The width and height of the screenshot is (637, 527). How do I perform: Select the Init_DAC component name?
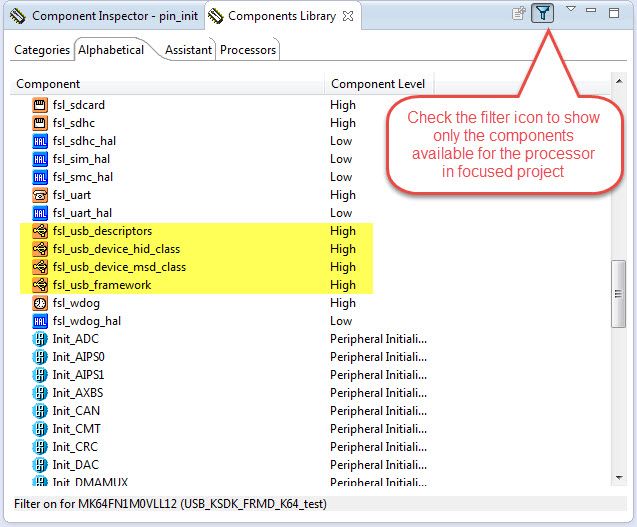[x=76, y=465]
